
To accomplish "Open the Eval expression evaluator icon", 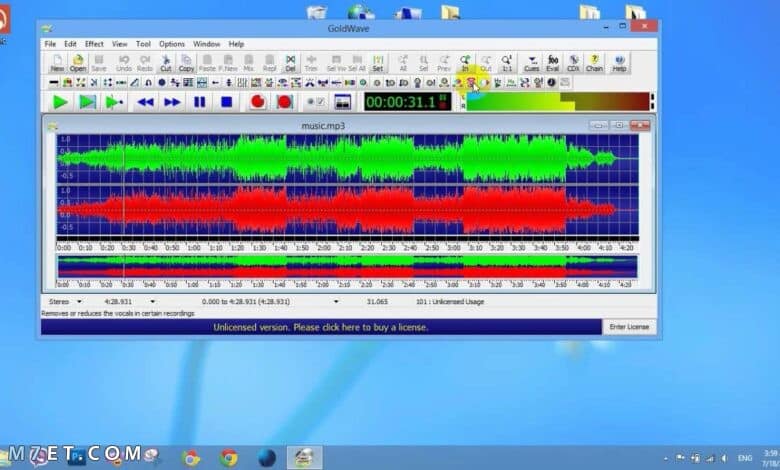I will pyautogui.click(x=553, y=63).
